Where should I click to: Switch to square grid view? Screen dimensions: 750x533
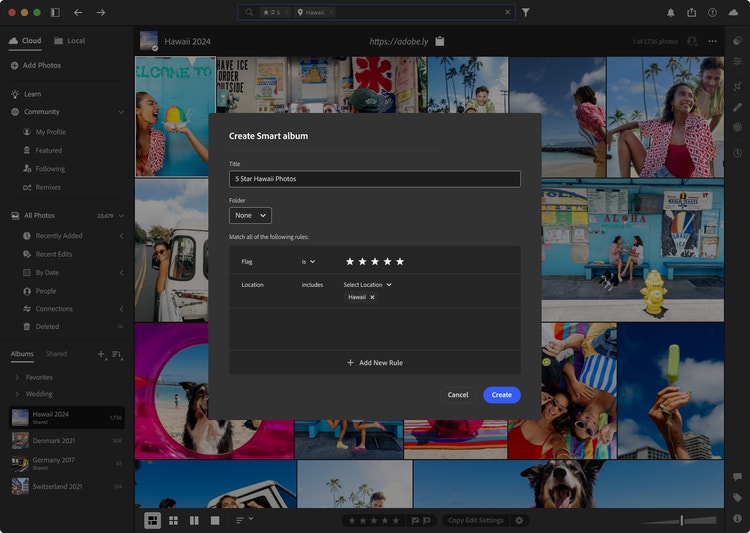tap(174, 520)
